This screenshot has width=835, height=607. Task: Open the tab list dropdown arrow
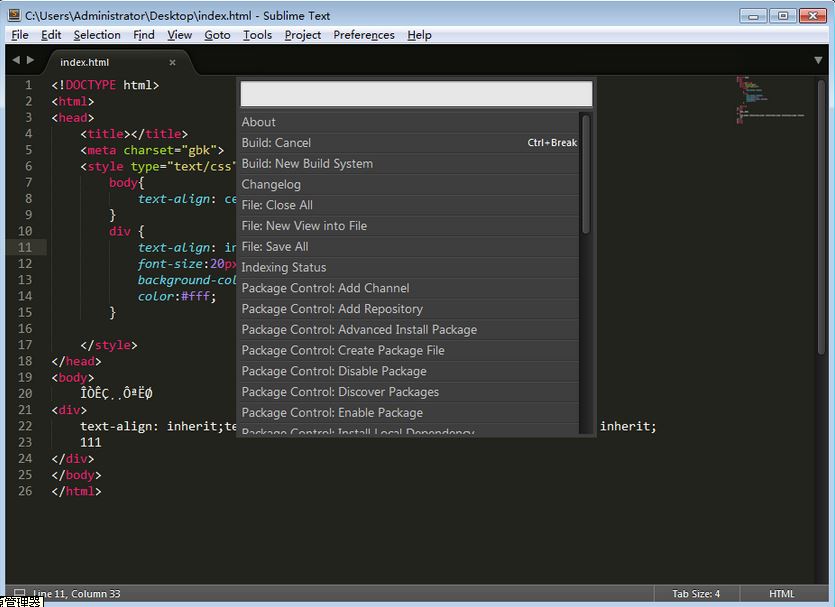point(818,60)
